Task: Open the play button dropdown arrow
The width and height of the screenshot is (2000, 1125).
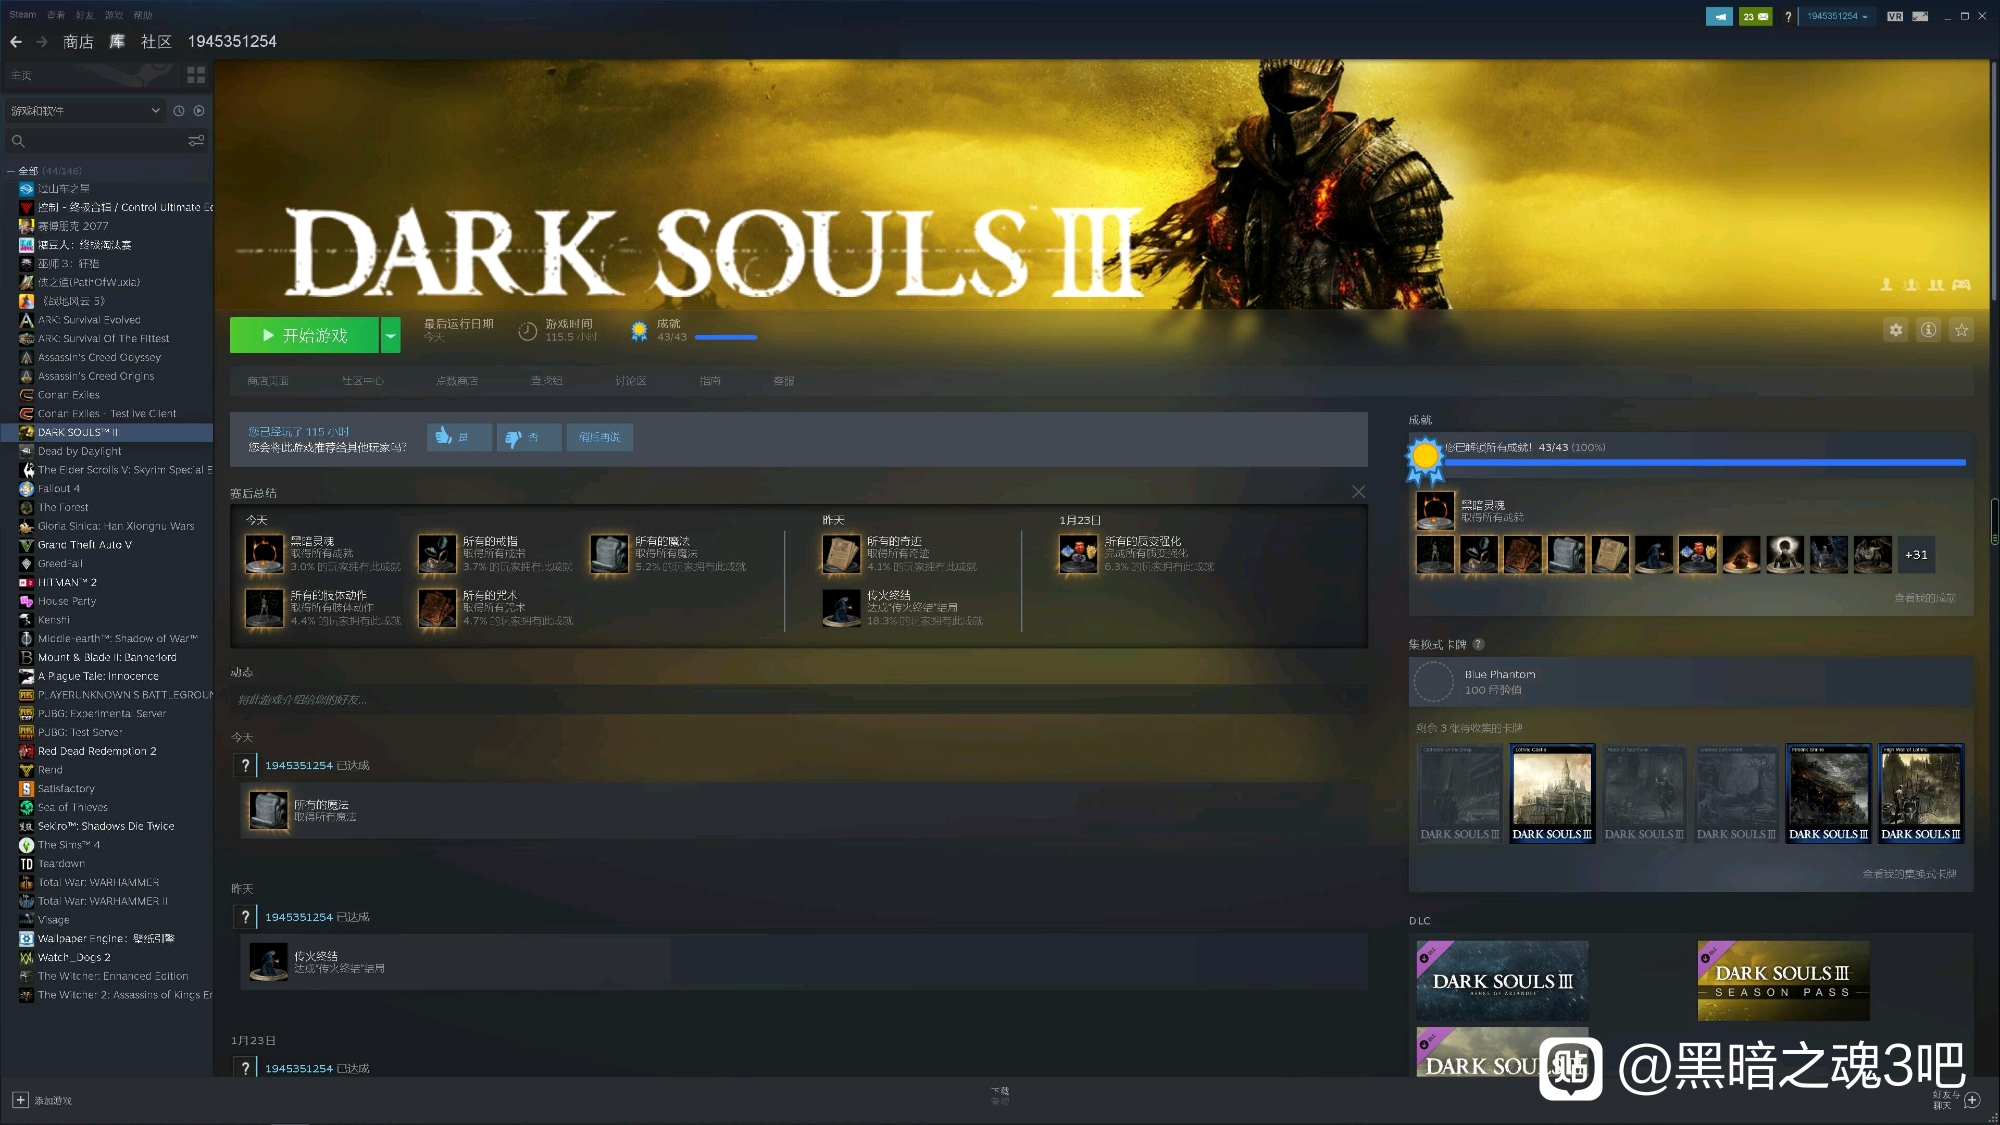Action: 391,335
